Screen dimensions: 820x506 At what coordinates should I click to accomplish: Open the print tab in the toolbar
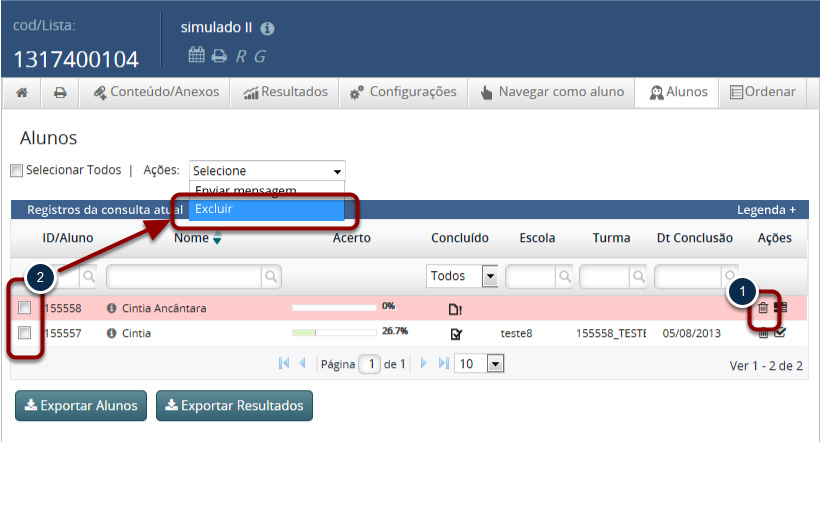click(x=60, y=93)
